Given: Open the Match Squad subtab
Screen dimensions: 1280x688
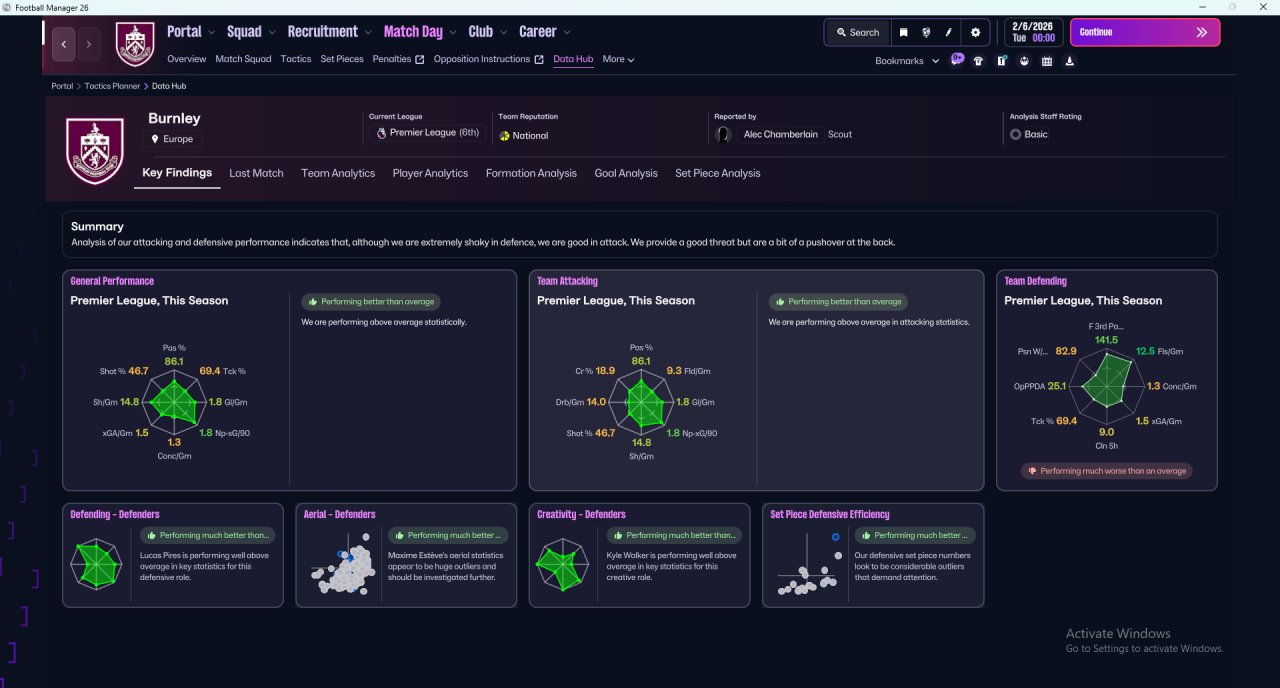Looking at the screenshot, I should point(243,59).
